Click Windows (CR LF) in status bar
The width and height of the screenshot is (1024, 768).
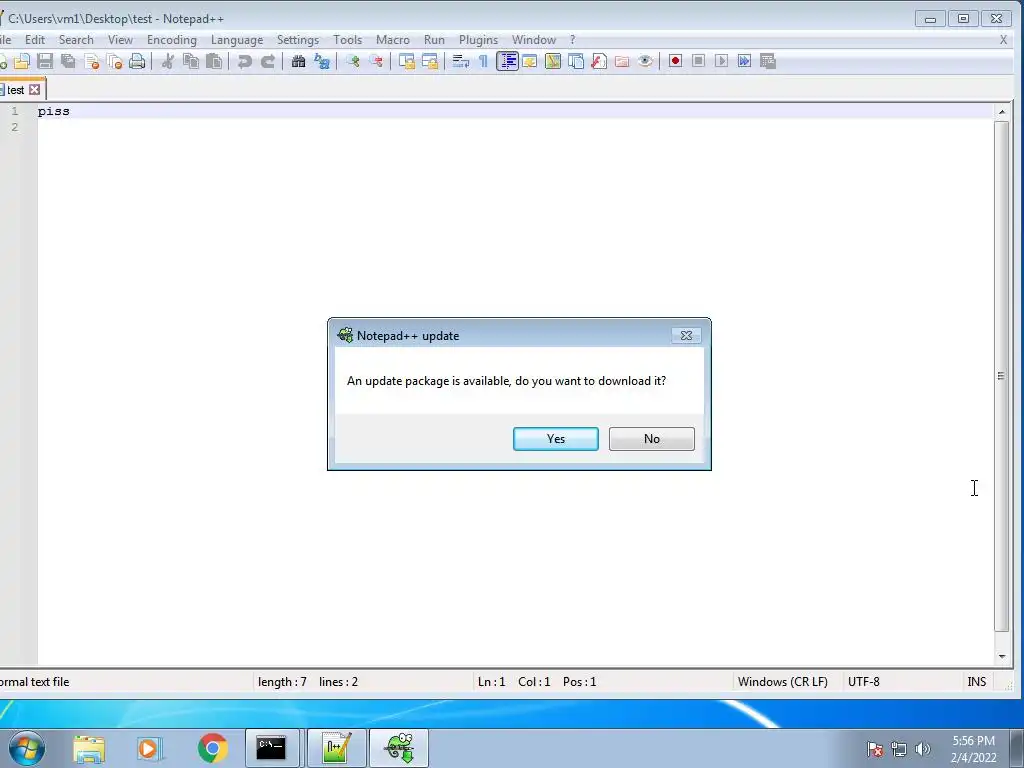pyautogui.click(x=782, y=682)
